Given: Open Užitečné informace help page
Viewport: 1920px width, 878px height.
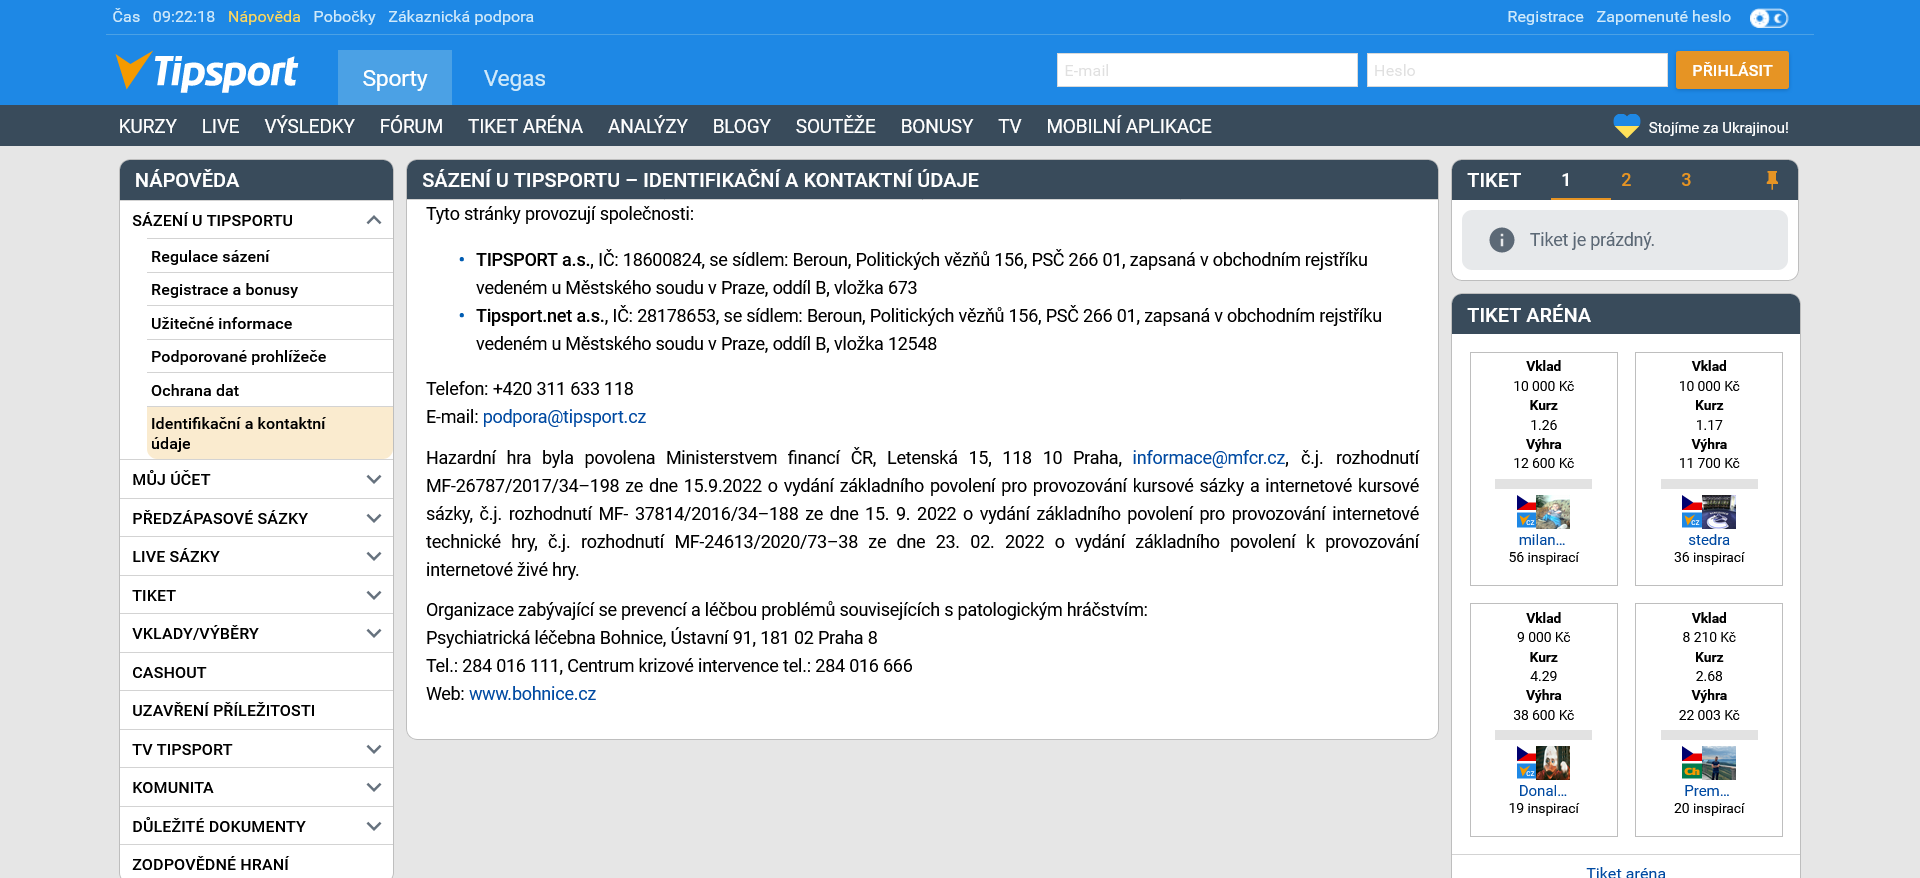Looking at the screenshot, I should pos(270,323).
